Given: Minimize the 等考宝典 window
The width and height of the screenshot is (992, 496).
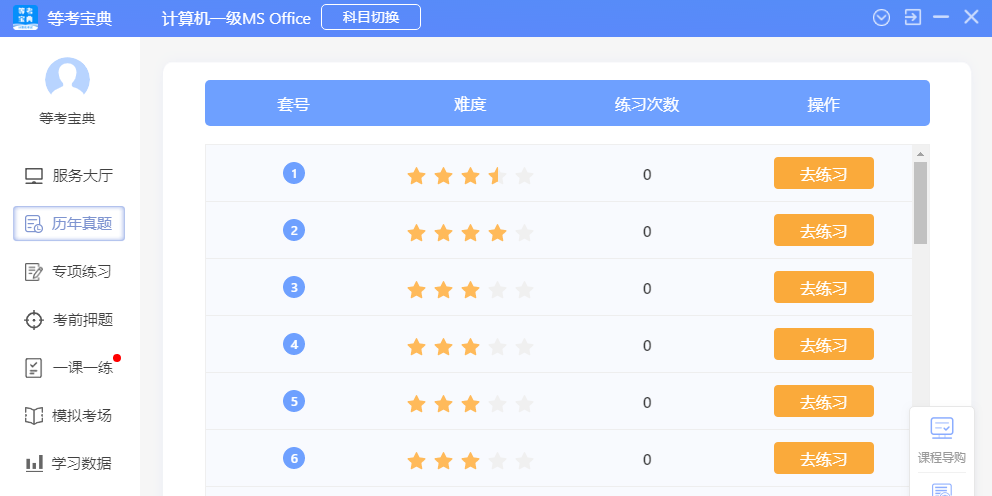Looking at the screenshot, I should [941, 17].
